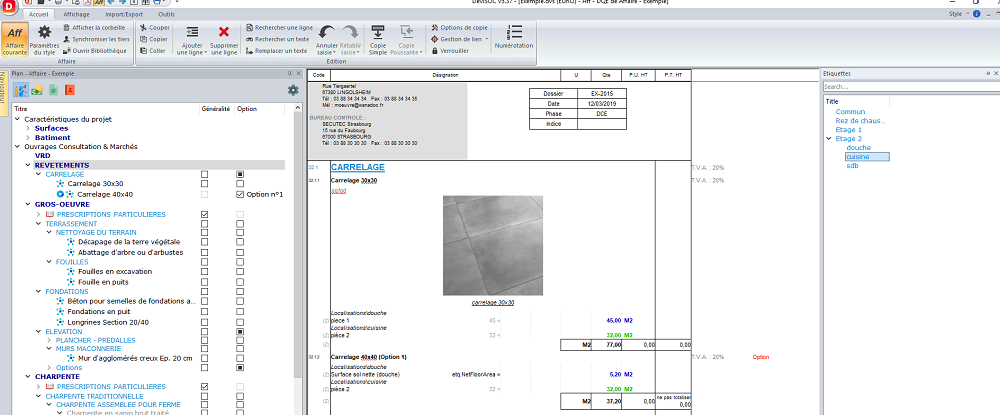Select Rez de chaus.. label
Viewport: 1000px width, 415px height.
click(x=860, y=120)
